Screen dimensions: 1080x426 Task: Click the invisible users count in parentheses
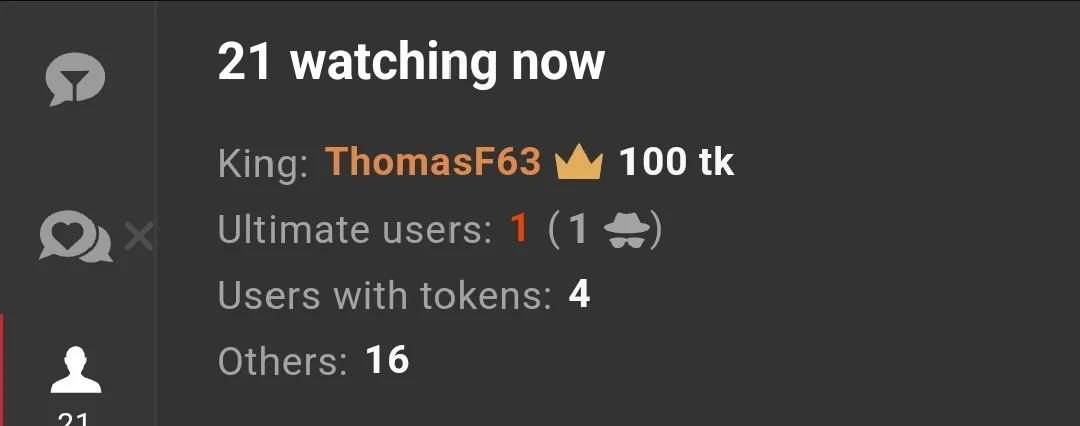[x=578, y=231]
